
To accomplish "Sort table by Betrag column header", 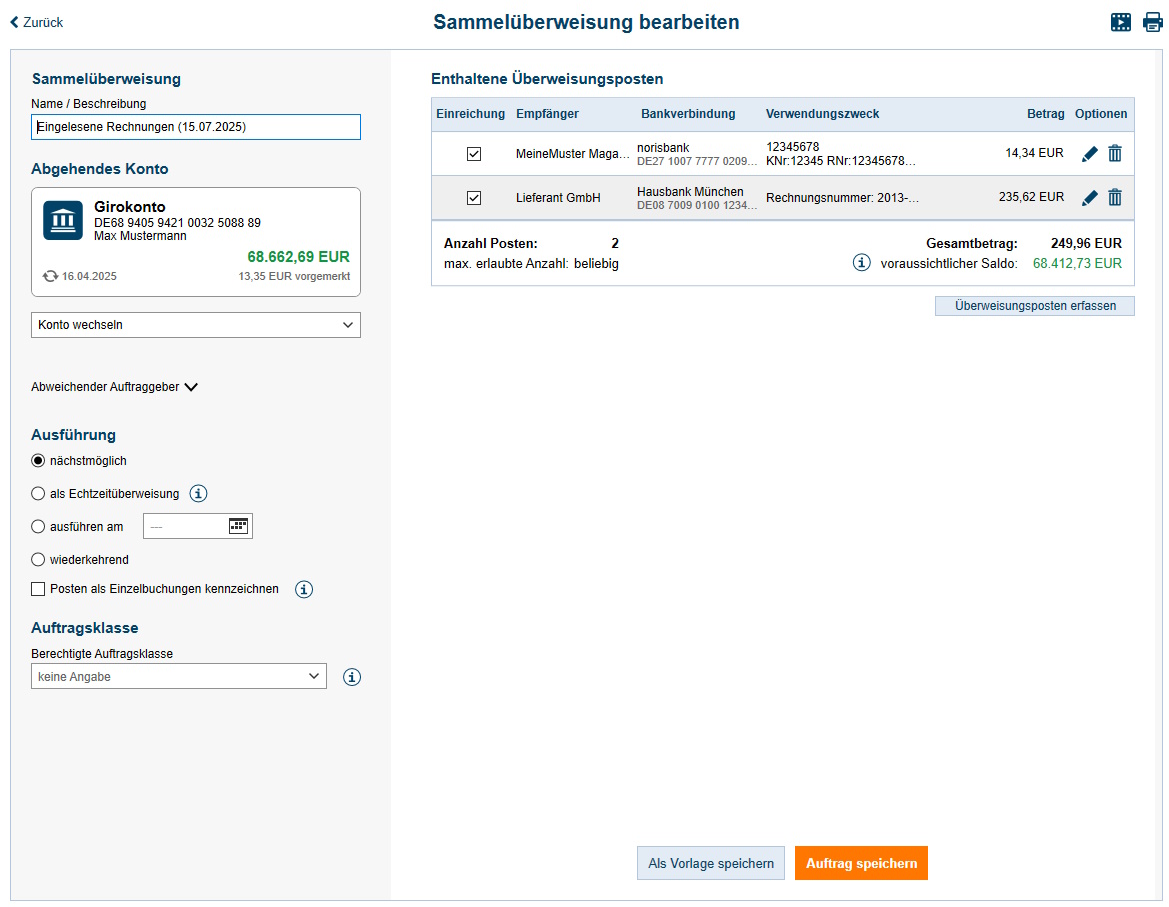I will (1045, 114).
